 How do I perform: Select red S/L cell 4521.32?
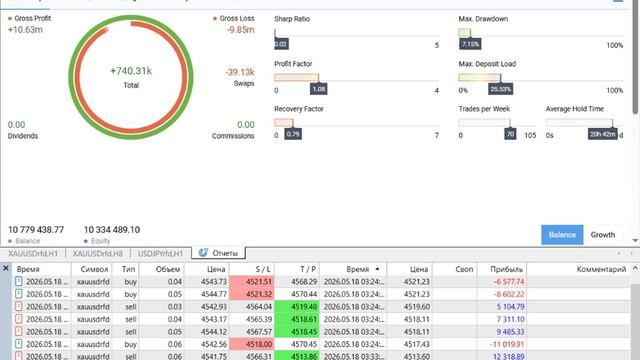(x=252, y=294)
